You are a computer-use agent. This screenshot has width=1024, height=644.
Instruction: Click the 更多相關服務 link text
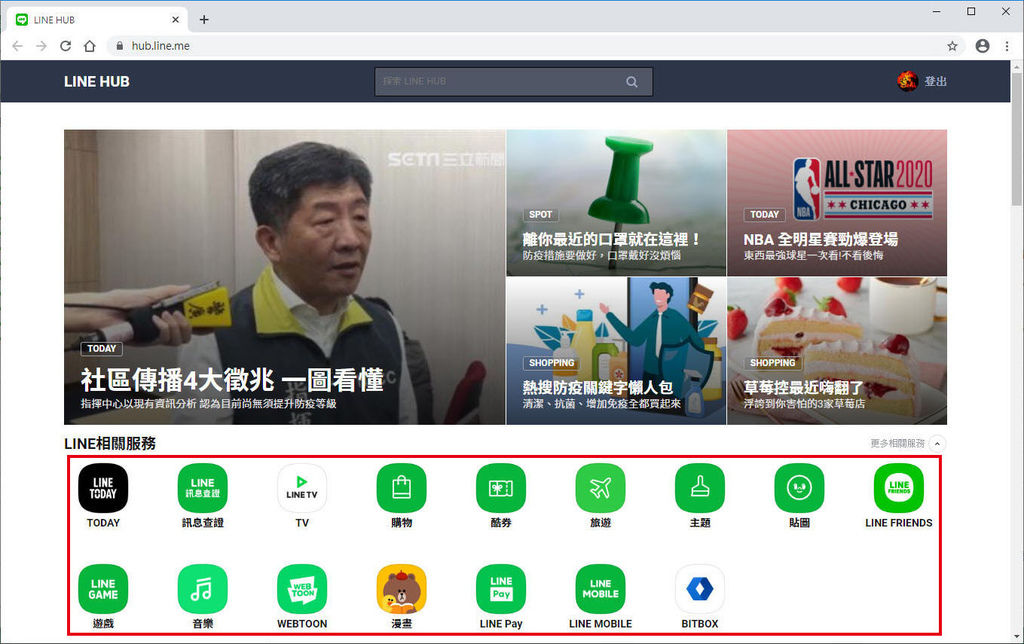(897, 443)
